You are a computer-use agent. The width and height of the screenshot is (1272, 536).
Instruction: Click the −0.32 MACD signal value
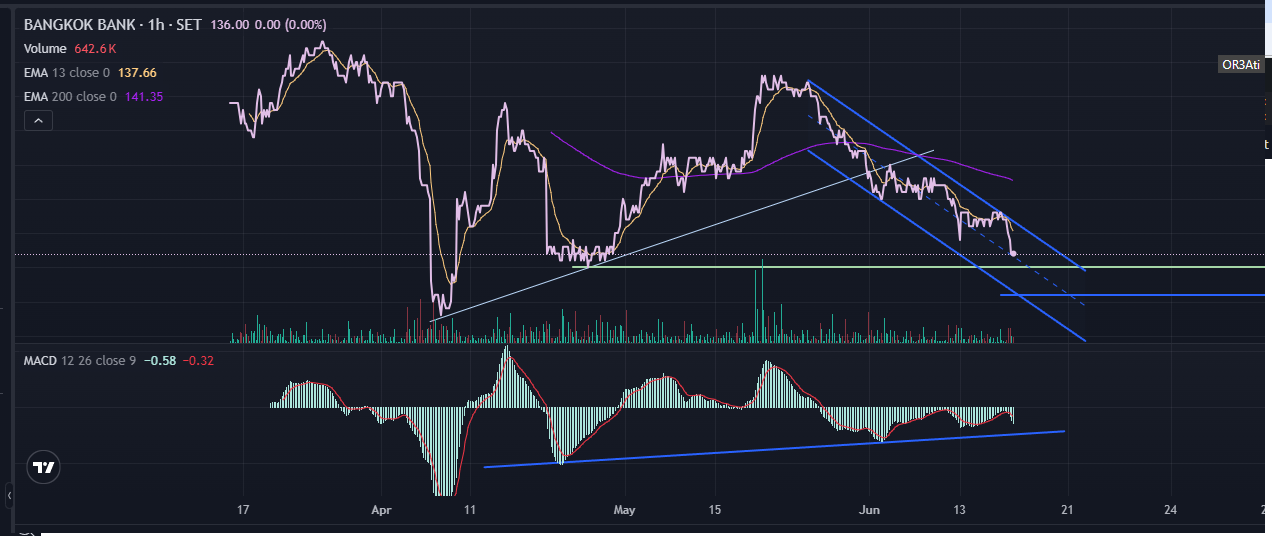pyautogui.click(x=197, y=360)
